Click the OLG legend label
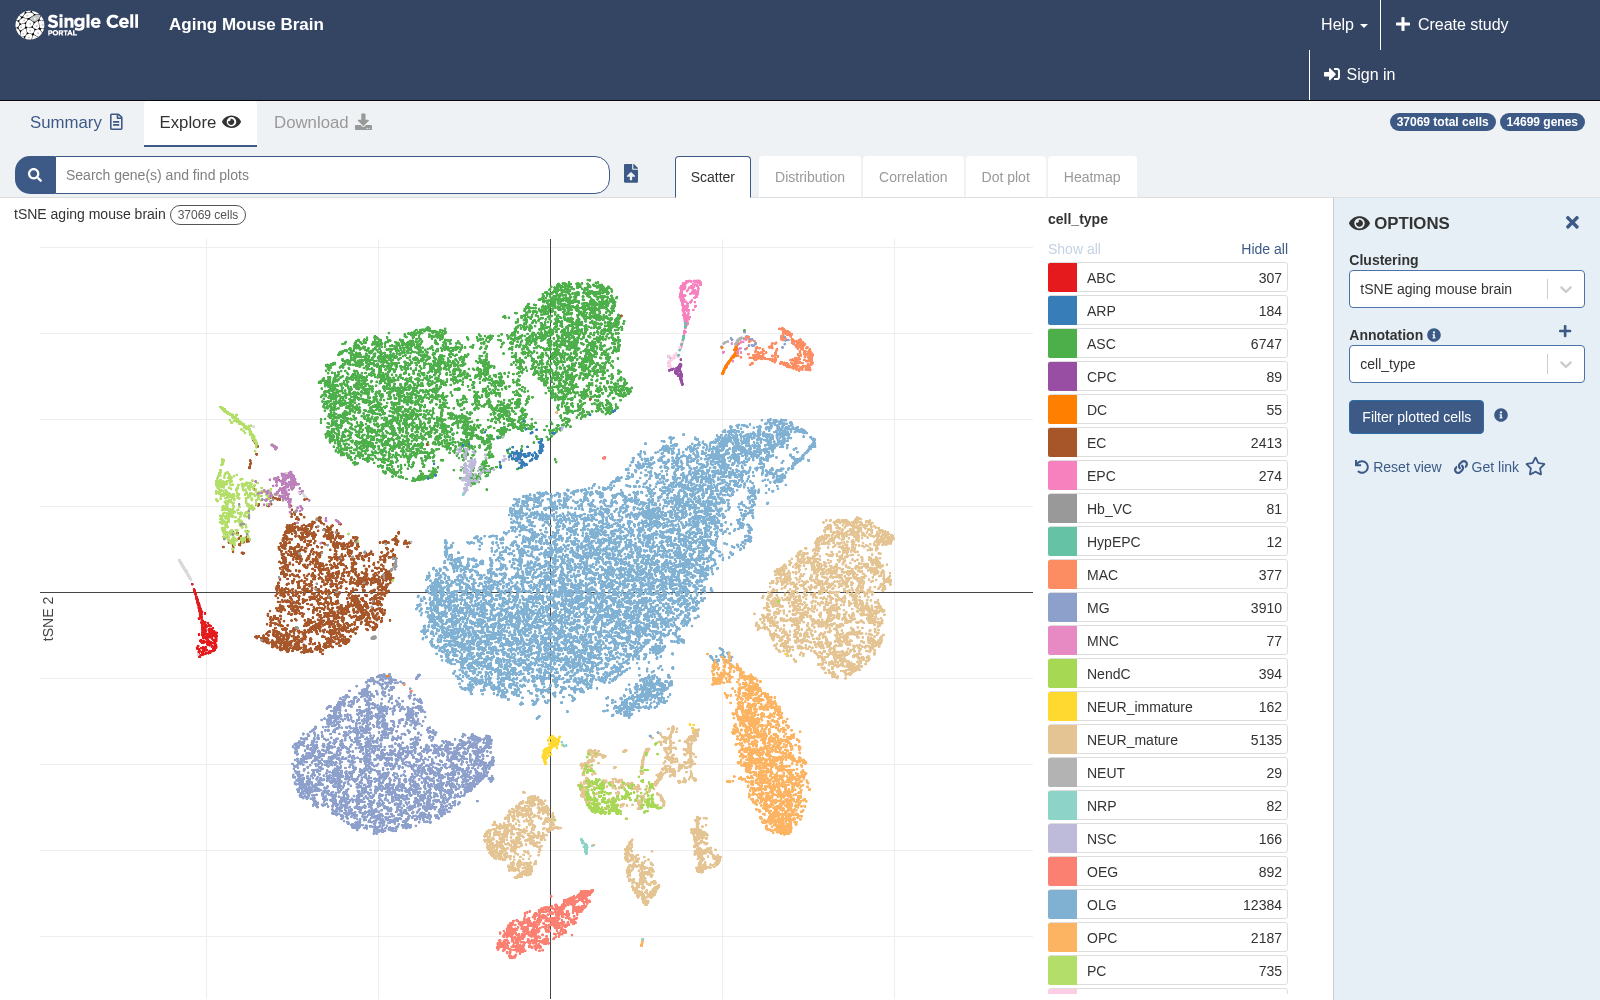Image resolution: width=1600 pixels, height=1000 pixels. (x=1101, y=905)
